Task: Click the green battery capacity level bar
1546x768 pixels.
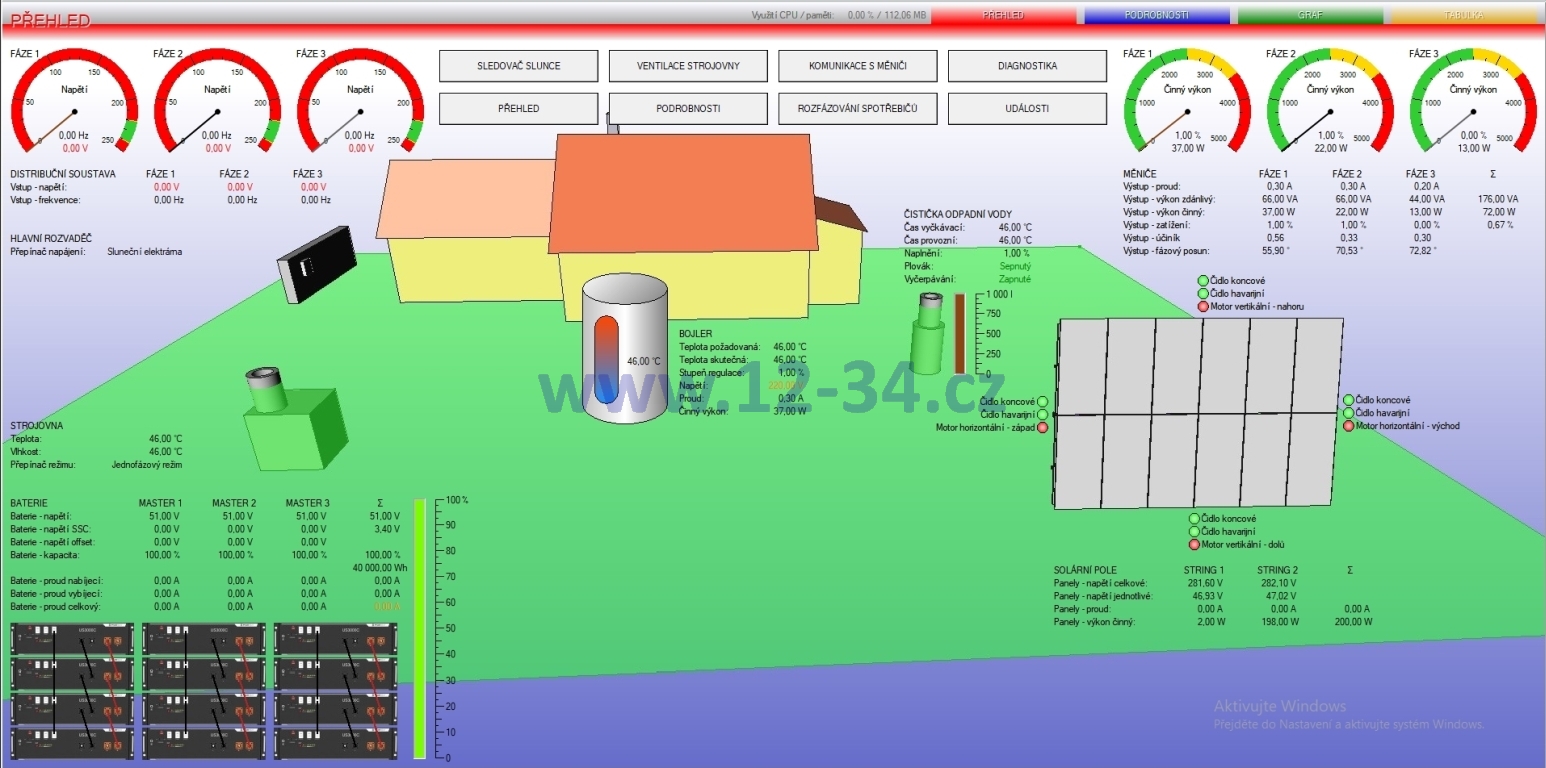Action: click(420, 628)
